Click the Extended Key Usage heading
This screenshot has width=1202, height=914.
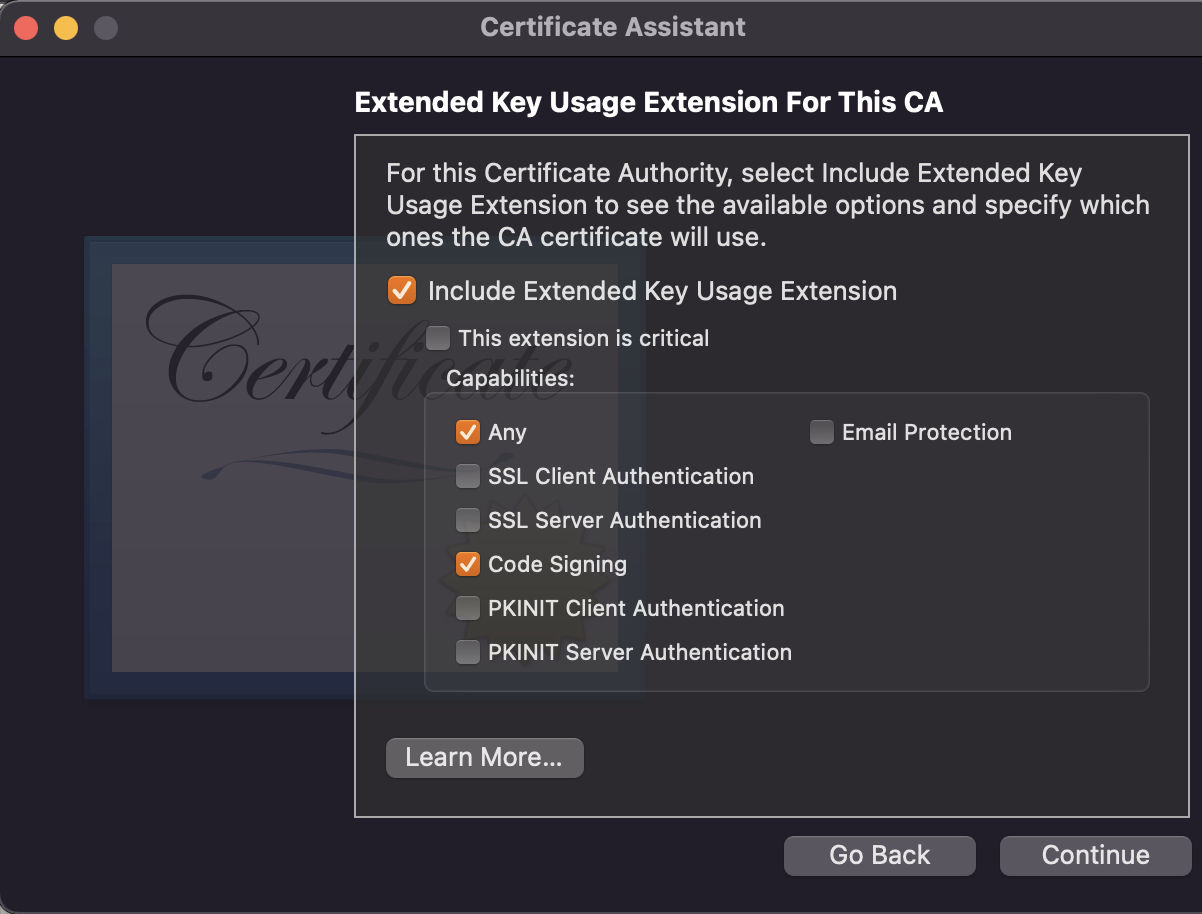pyautogui.click(x=649, y=103)
